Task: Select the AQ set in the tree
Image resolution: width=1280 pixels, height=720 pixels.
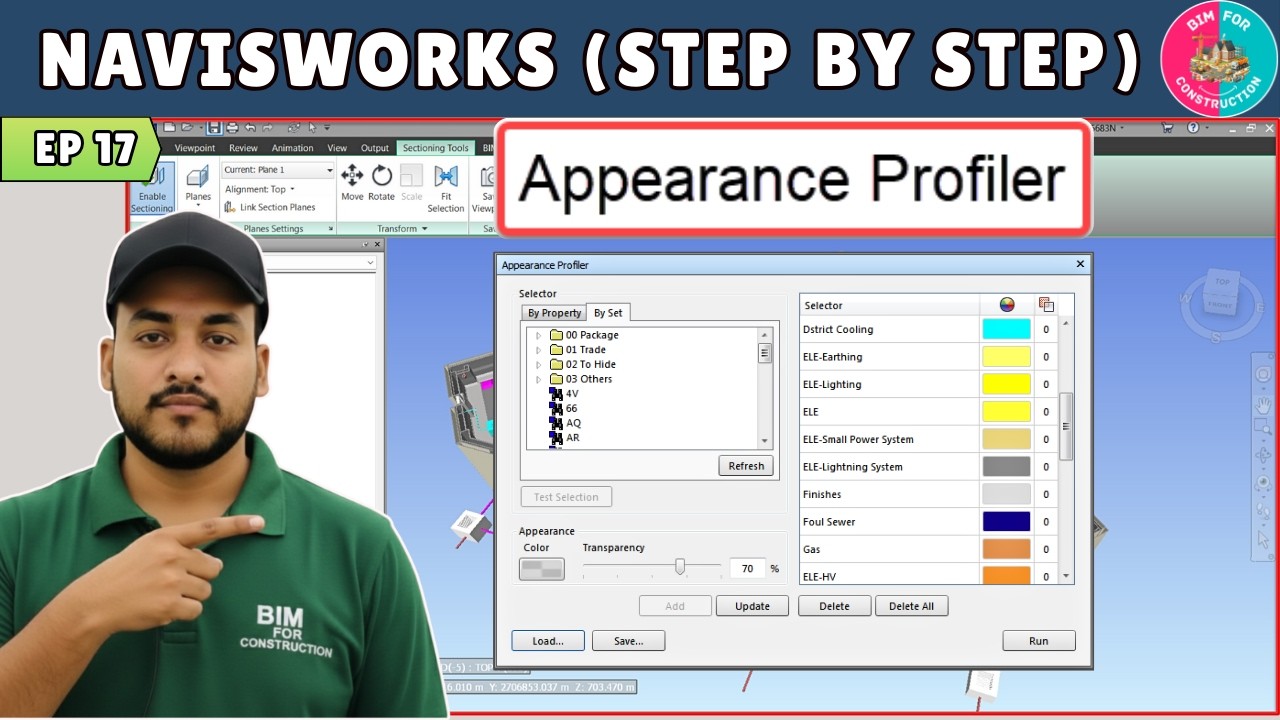Action: tap(566, 423)
